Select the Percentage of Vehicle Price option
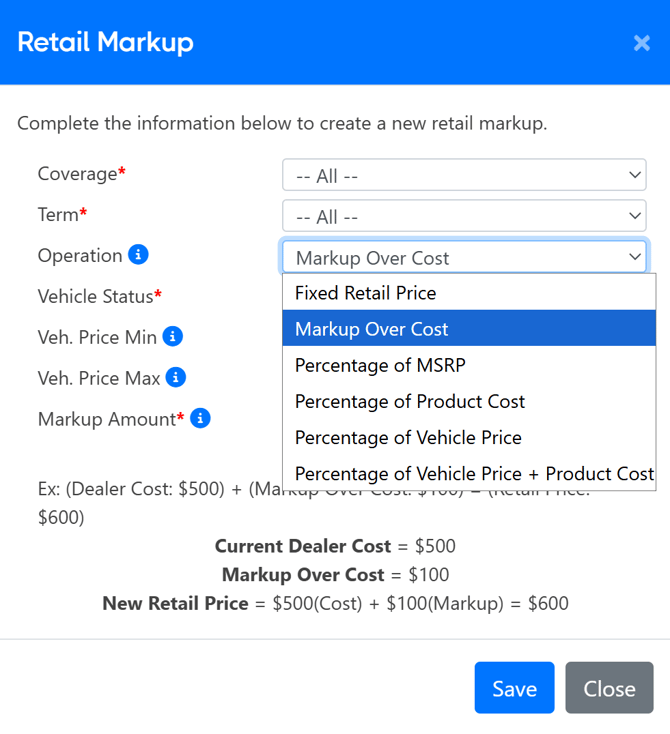 (408, 437)
